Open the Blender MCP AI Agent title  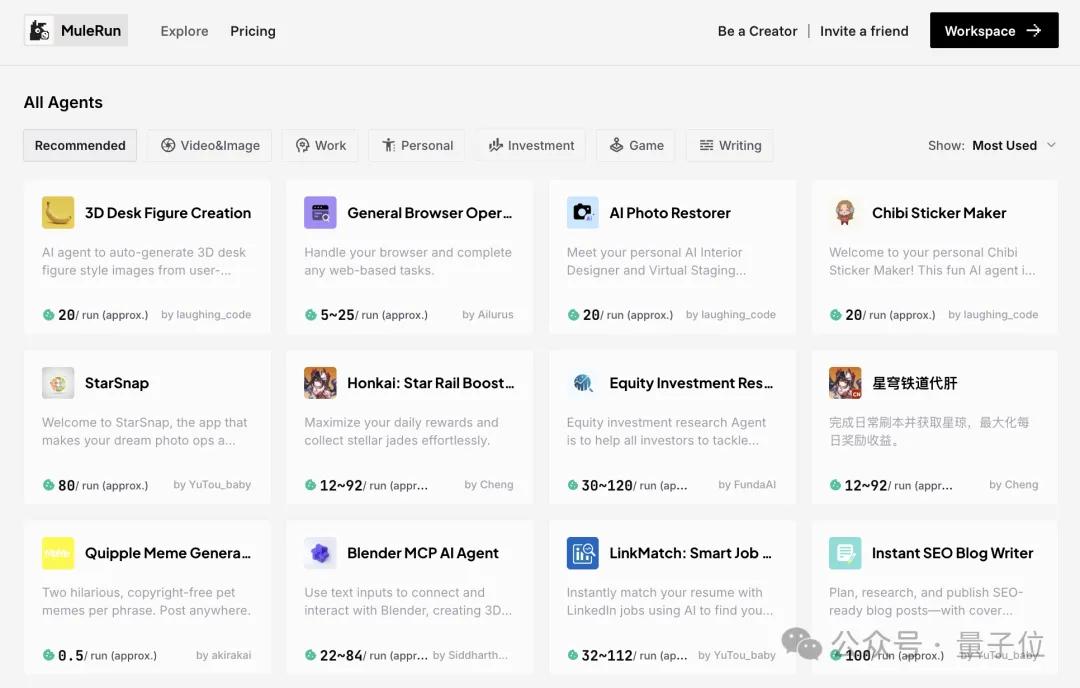423,553
